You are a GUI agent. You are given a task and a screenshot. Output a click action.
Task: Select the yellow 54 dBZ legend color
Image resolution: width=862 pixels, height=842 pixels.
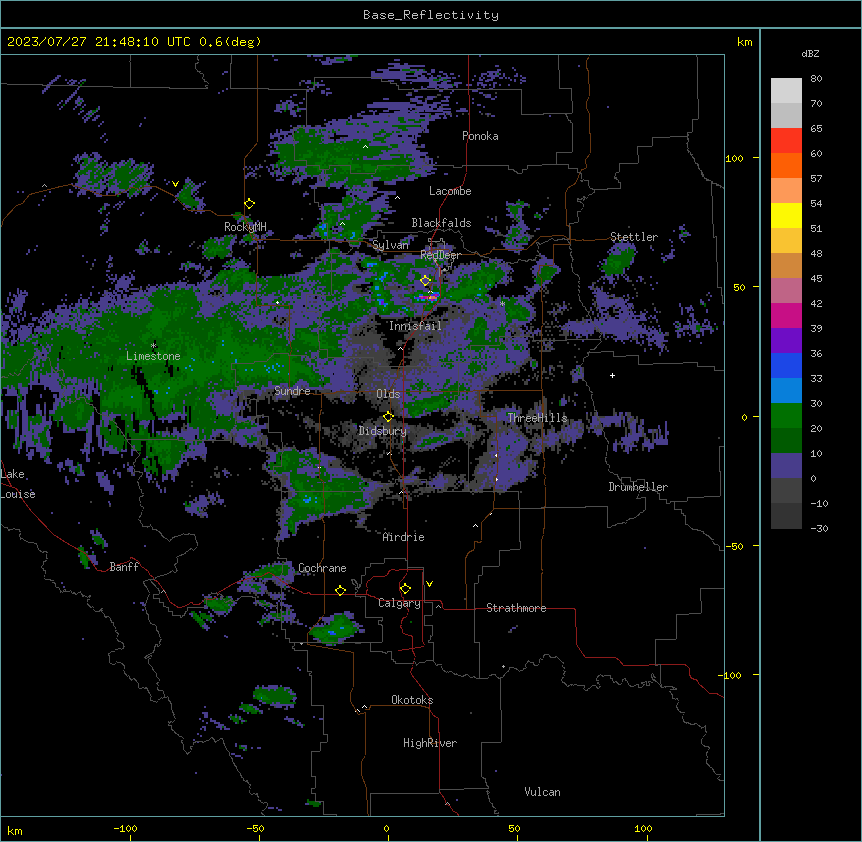coord(786,215)
